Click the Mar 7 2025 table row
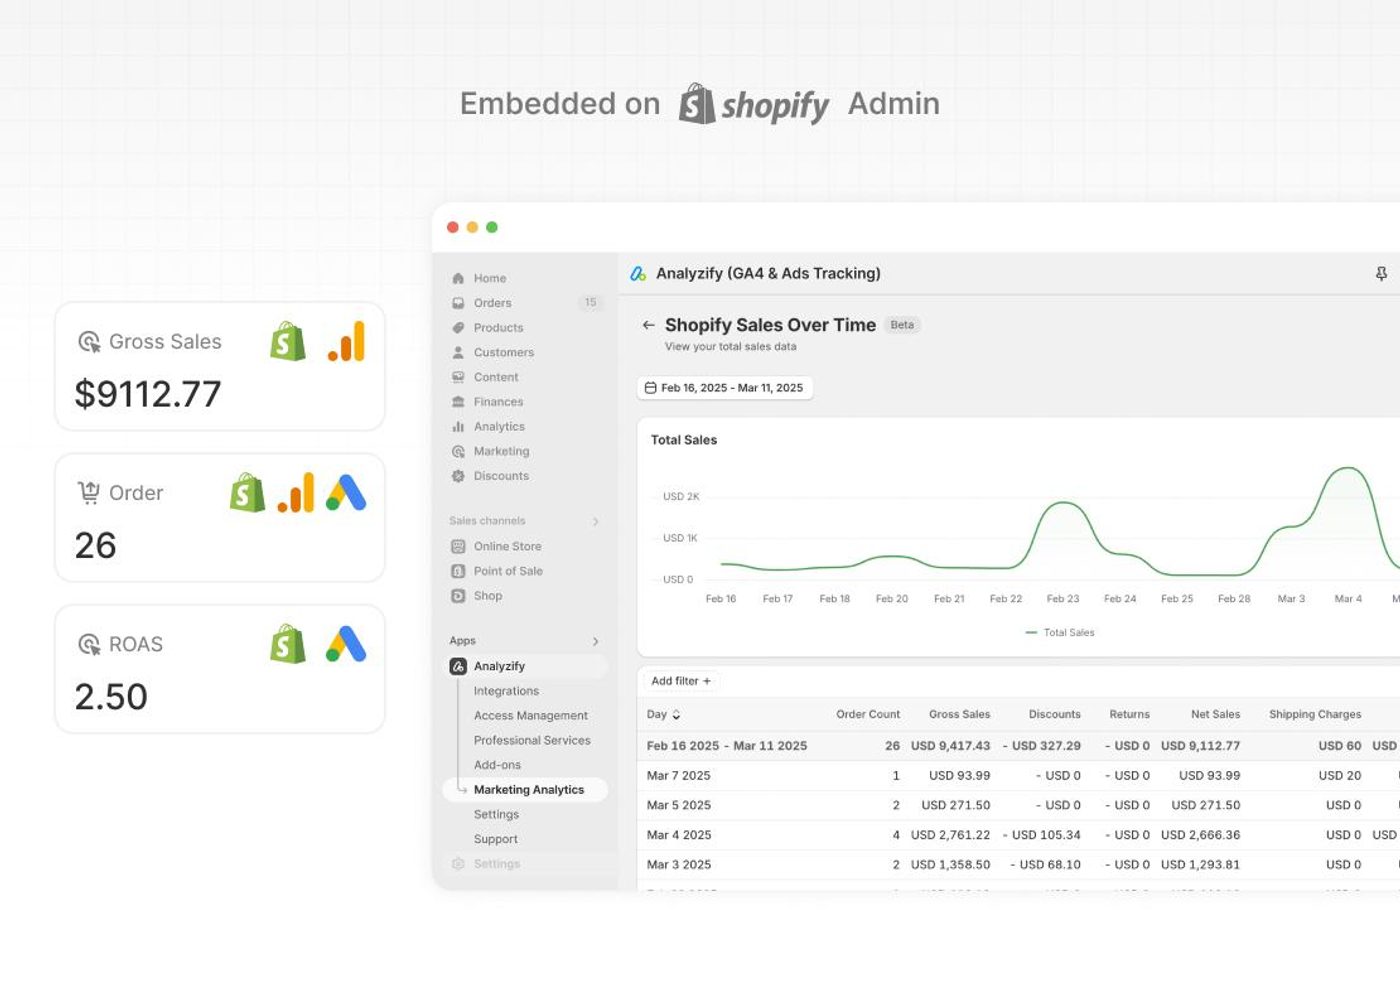The width and height of the screenshot is (1400, 996). click(x=1018, y=776)
